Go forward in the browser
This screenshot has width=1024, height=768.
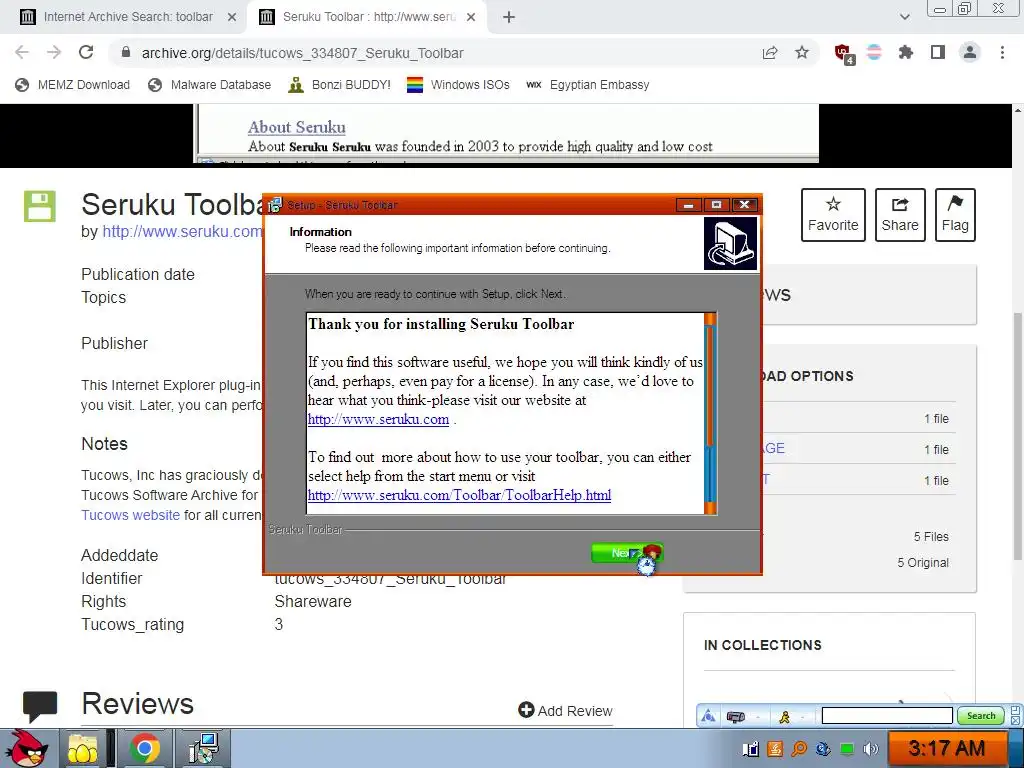coord(54,52)
